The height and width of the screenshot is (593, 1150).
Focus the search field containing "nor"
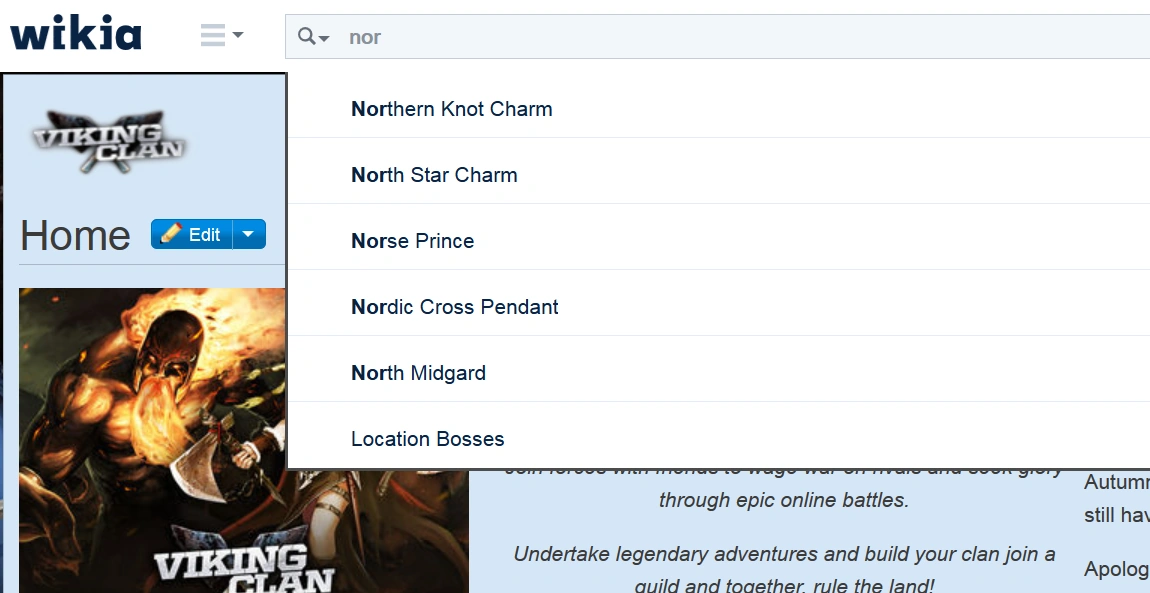[700, 37]
